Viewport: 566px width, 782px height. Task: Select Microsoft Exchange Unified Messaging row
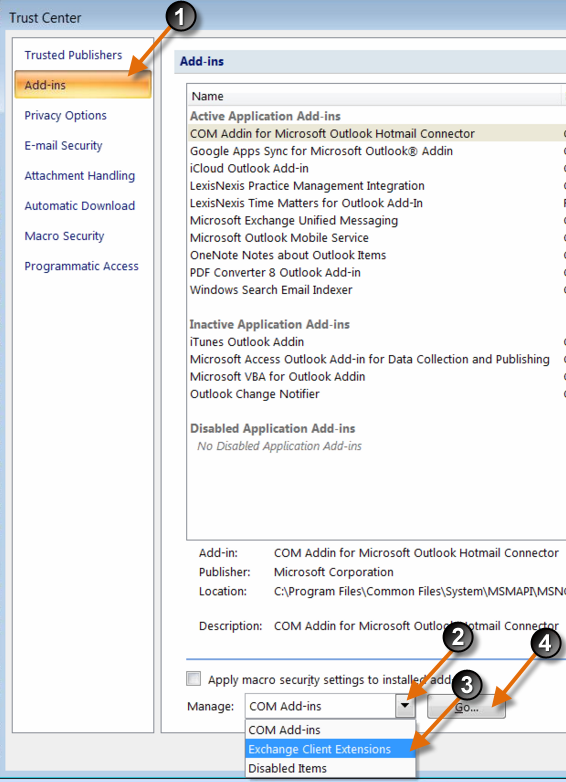(377, 220)
